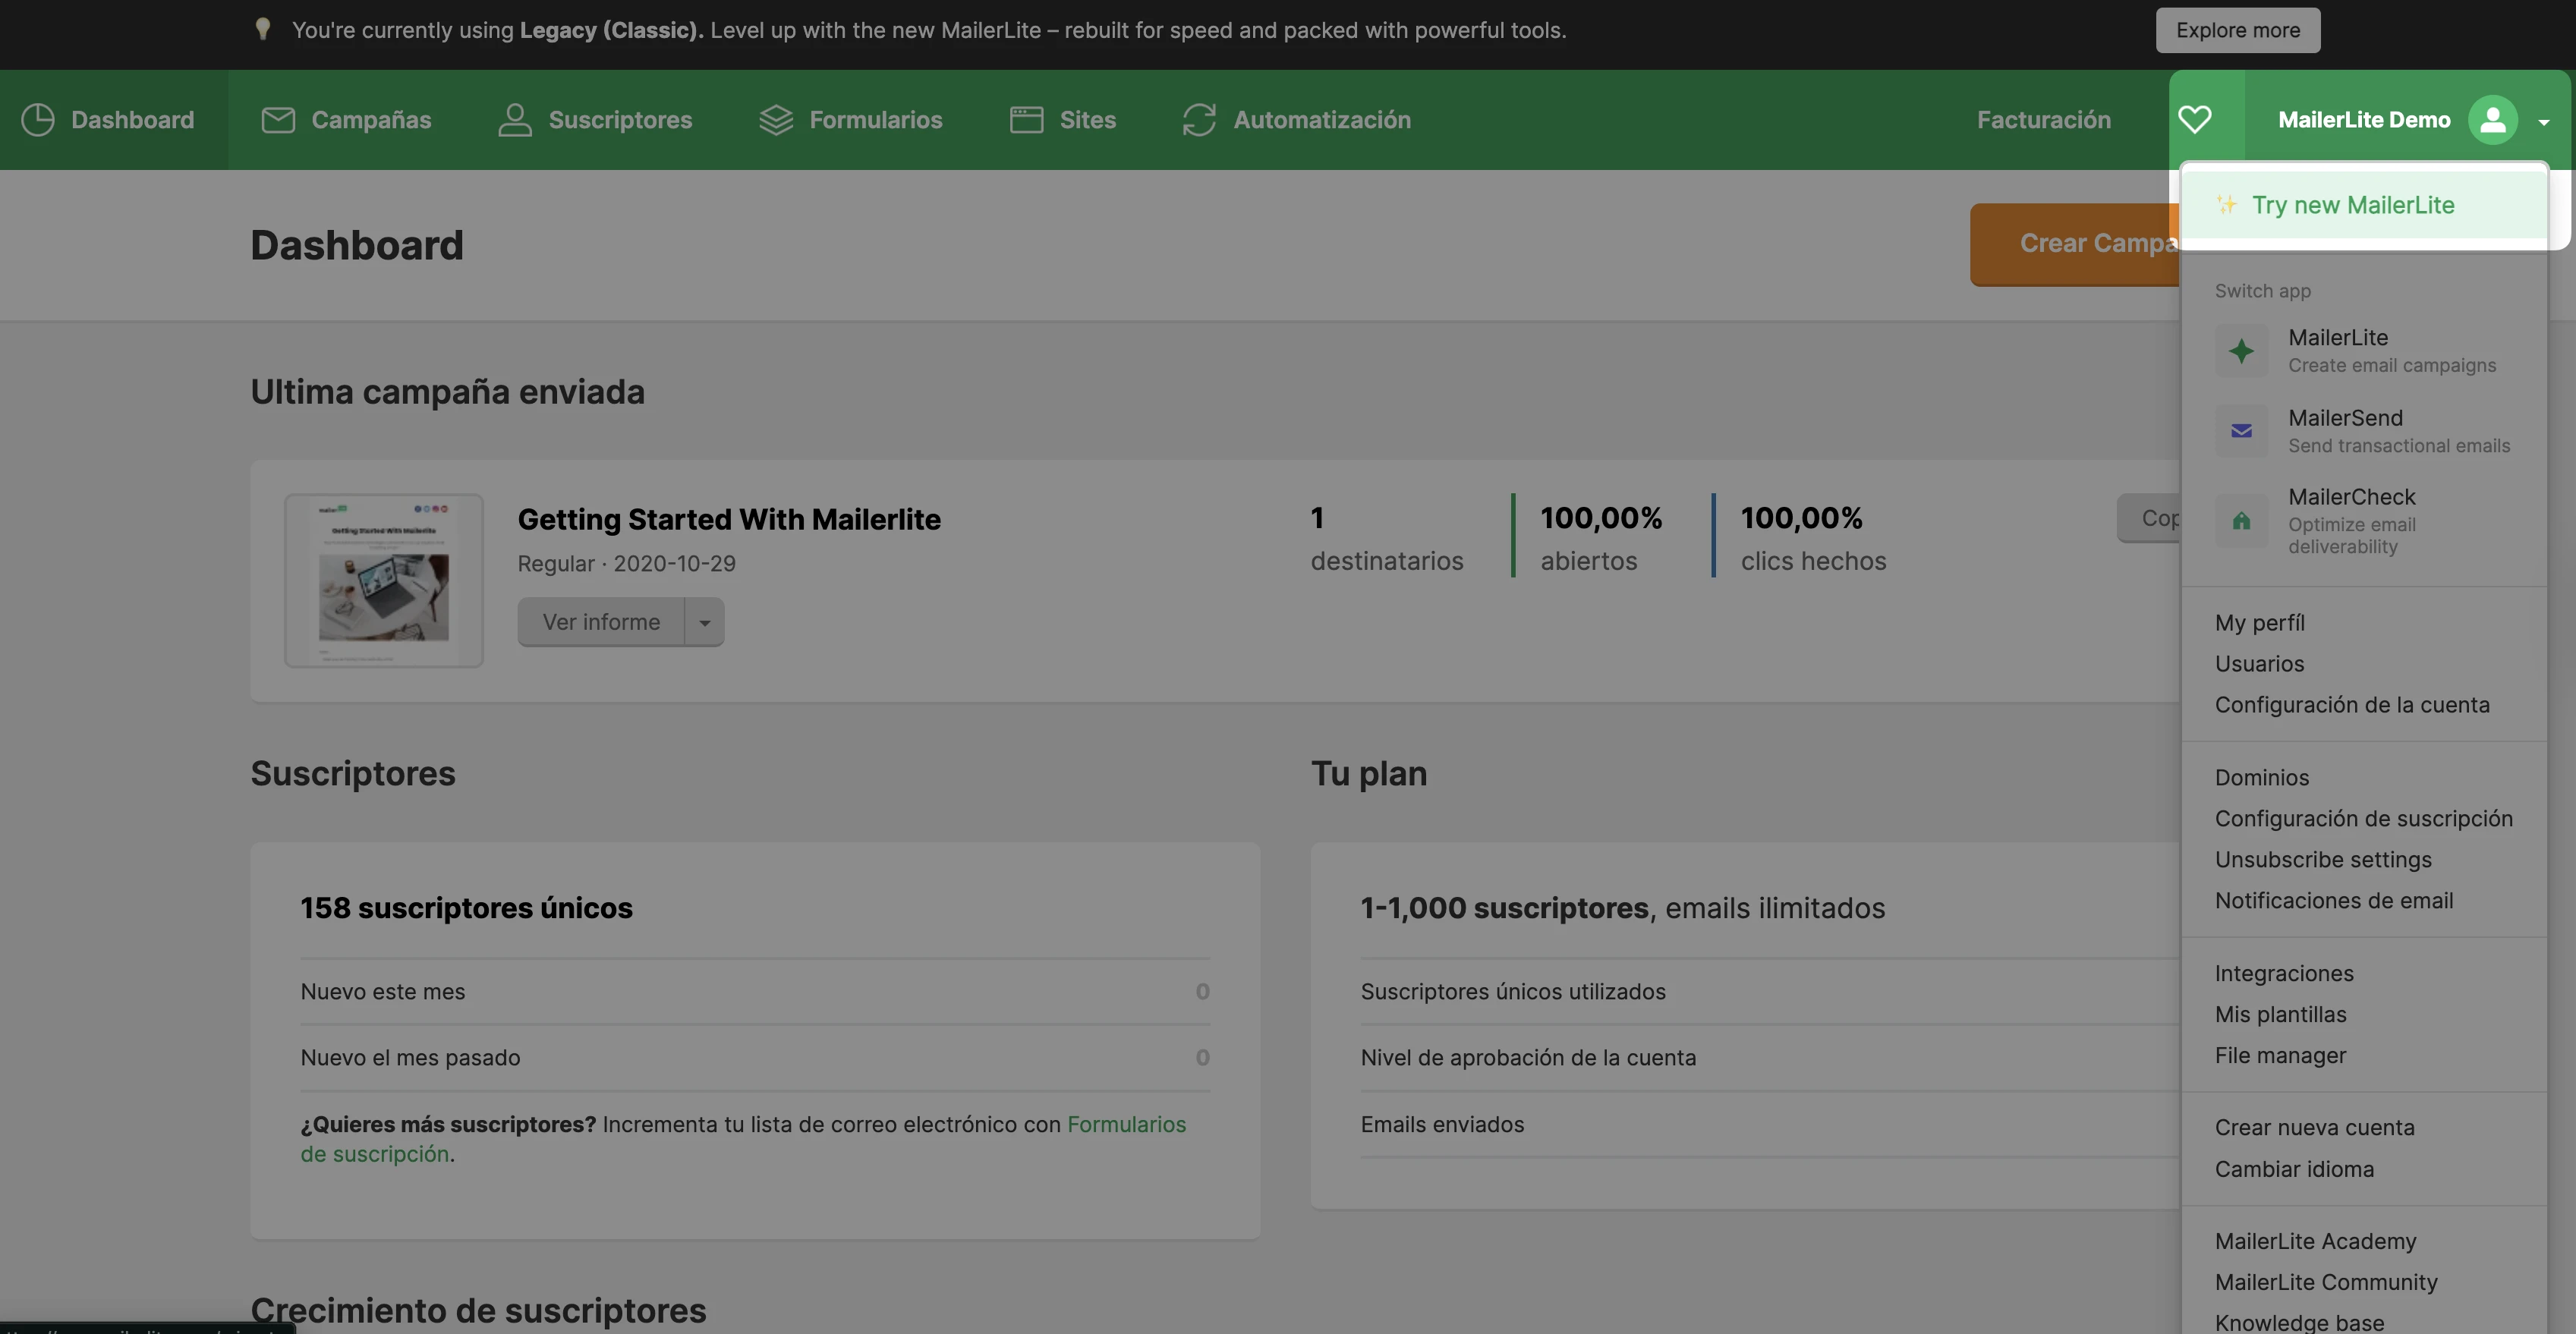Viewport: 2576px width, 1334px height.
Task: Open Configuración de la cuenta
Action: point(2351,704)
